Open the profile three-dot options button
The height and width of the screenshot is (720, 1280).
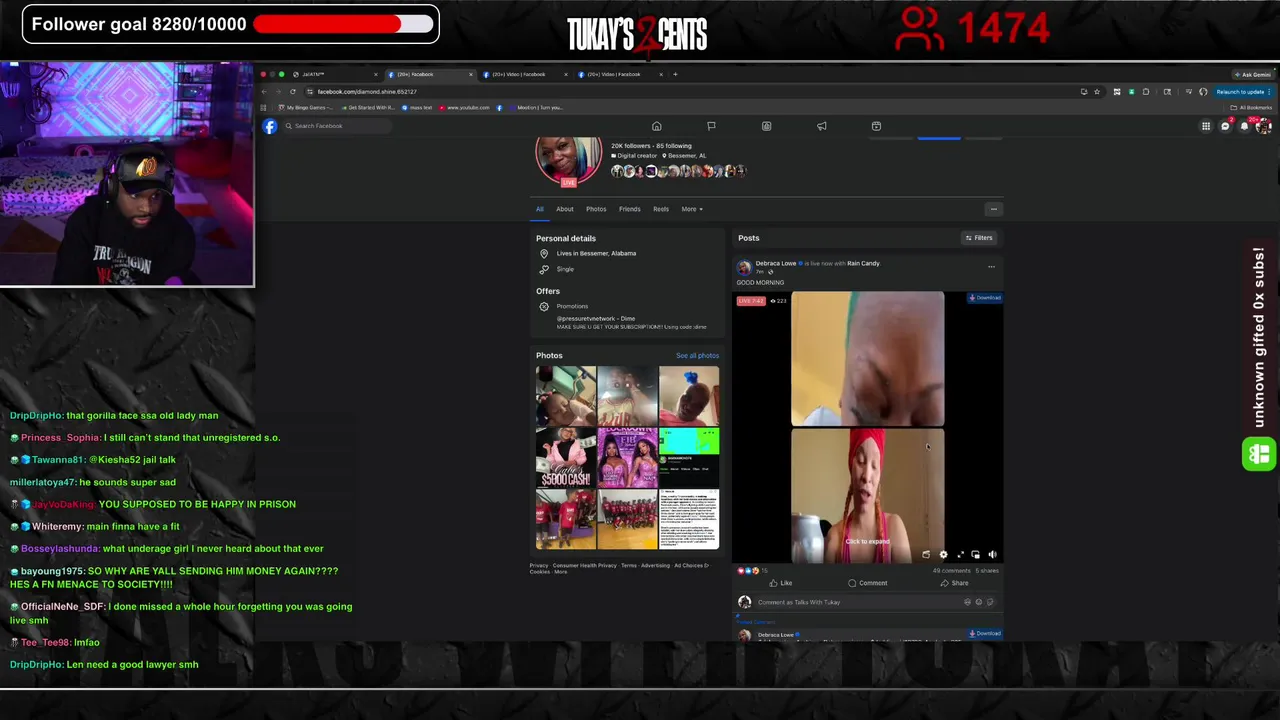[x=993, y=209]
